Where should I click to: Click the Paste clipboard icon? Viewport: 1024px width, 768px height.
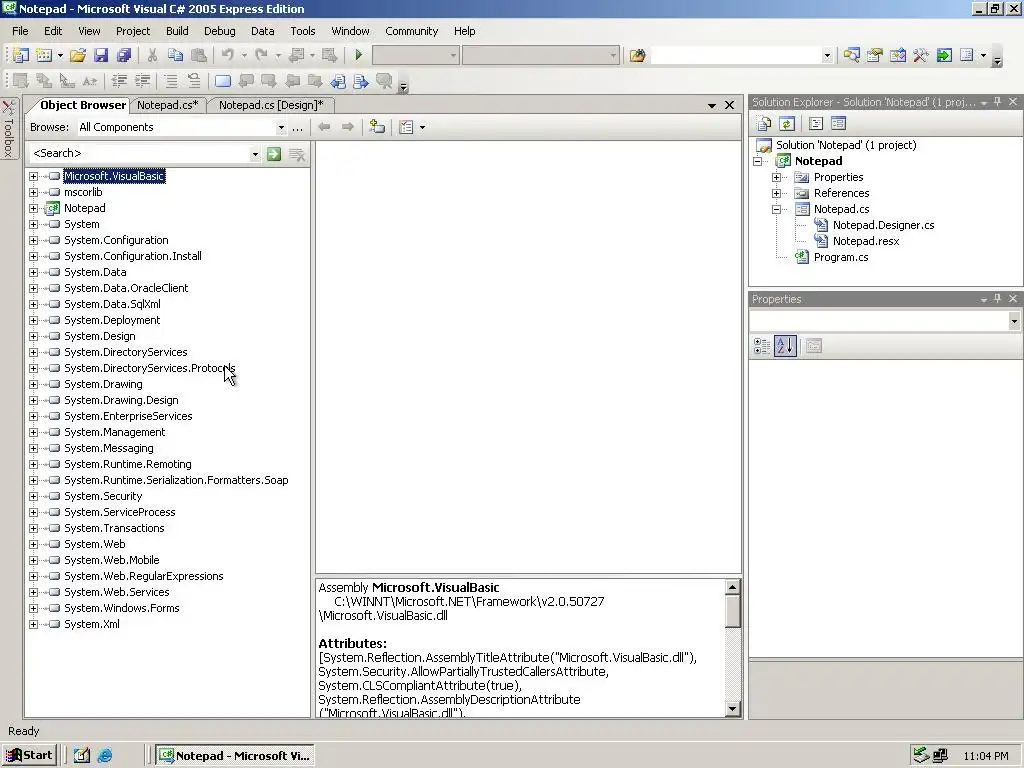[199, 56]
